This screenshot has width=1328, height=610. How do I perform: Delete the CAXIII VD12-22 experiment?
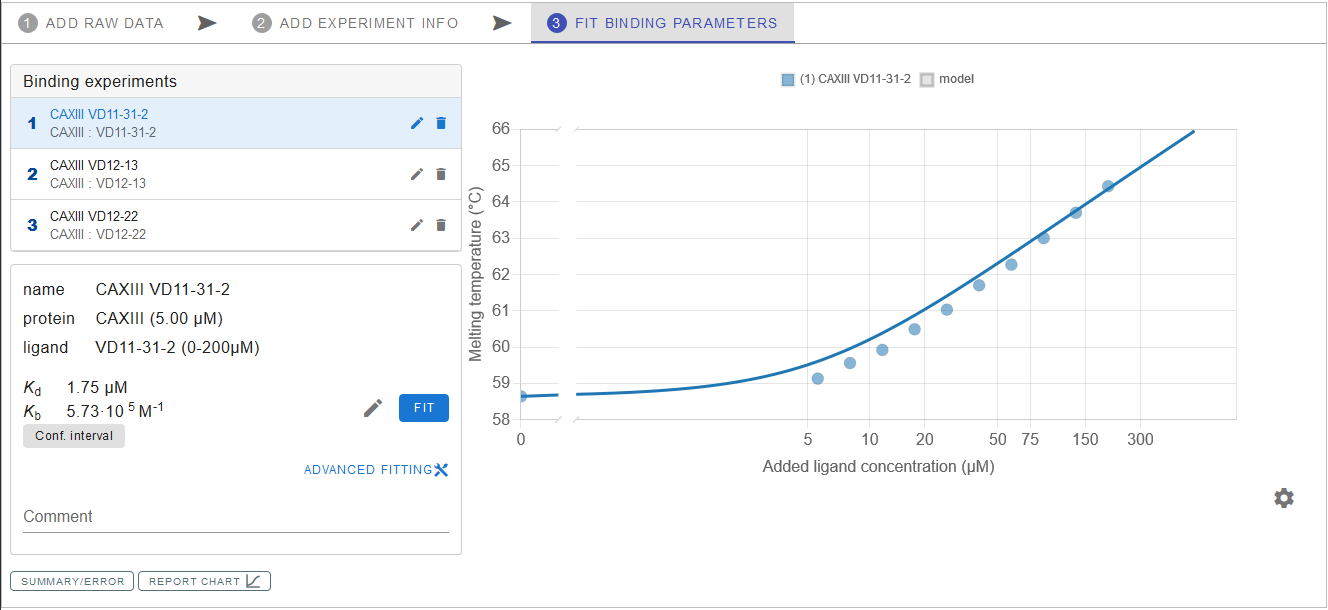click(x=441, y=225)
